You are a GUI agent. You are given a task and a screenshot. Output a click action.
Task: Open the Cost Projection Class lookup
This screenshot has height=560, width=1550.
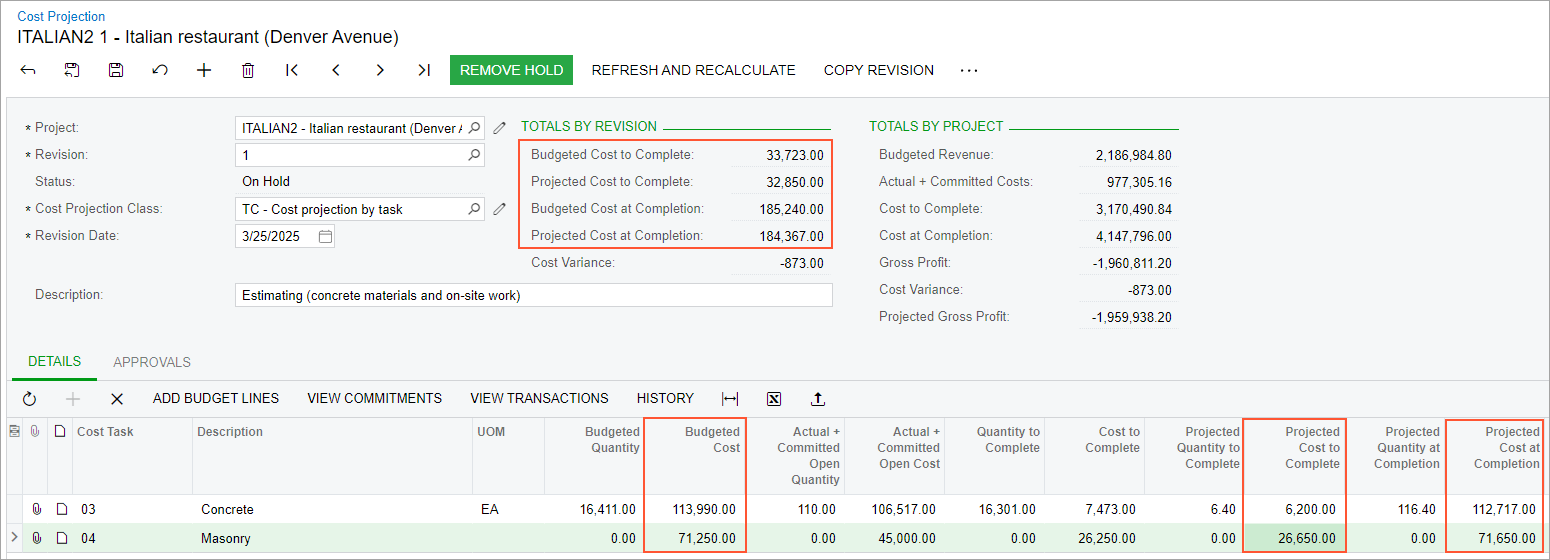(474, 209)
